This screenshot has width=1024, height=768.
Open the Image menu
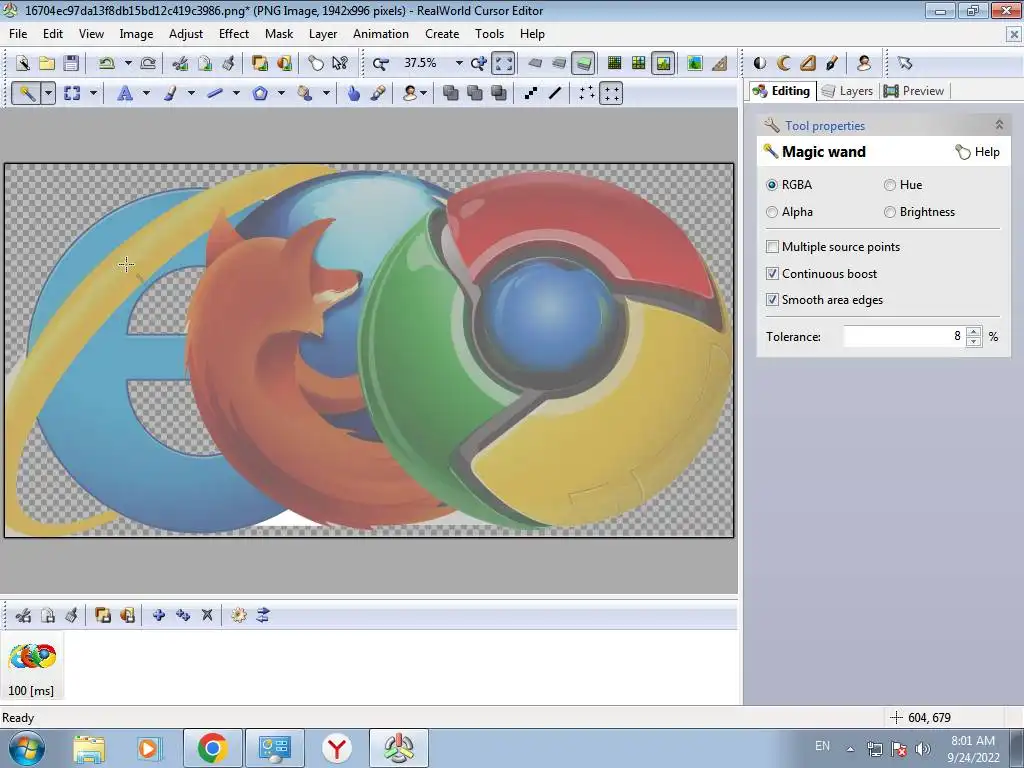(x=136, y=34)
